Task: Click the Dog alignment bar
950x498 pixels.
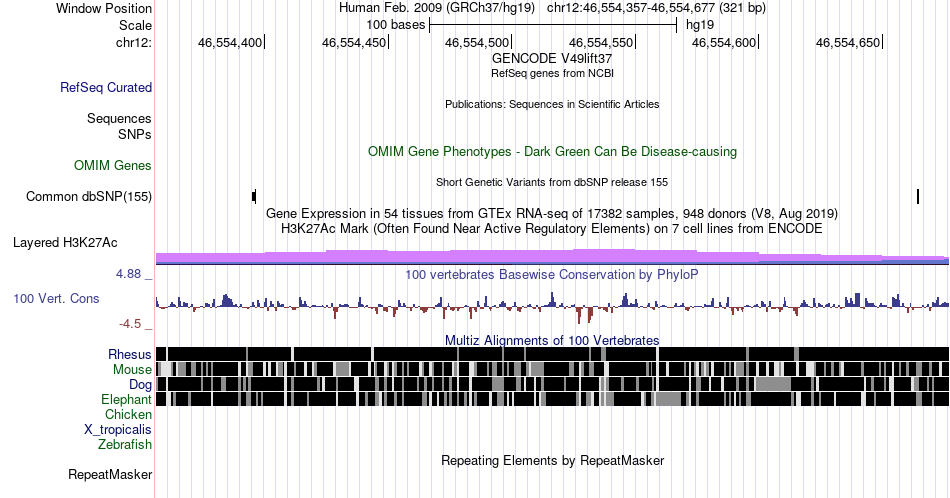Action: (552, 384)
